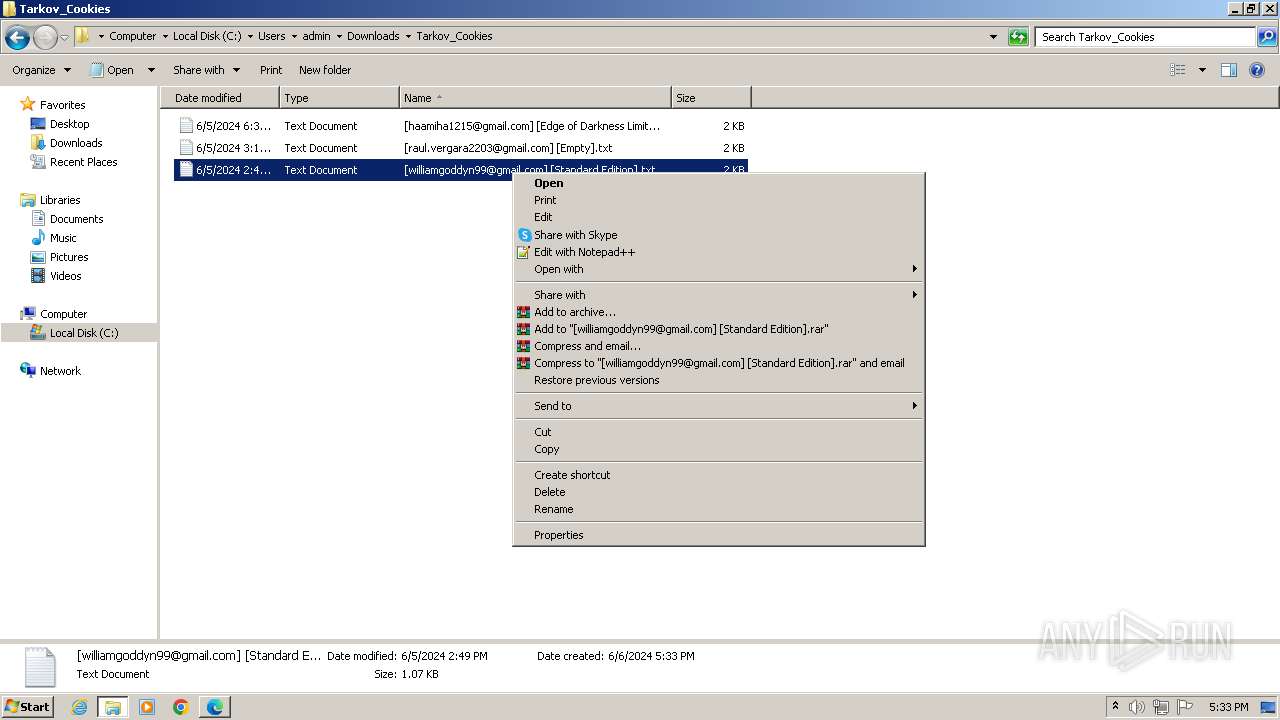Show hidden tray icons arrow
Viewport: 1280px width, 720px height.
pyautogui.click(x=1115, y=706)
